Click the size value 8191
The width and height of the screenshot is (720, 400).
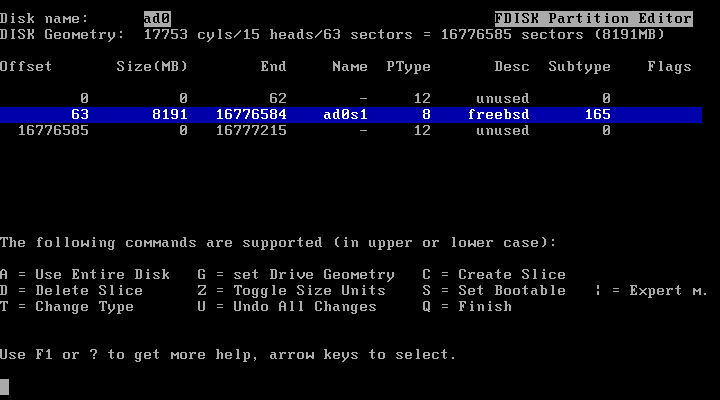click(x=169, y=114)
